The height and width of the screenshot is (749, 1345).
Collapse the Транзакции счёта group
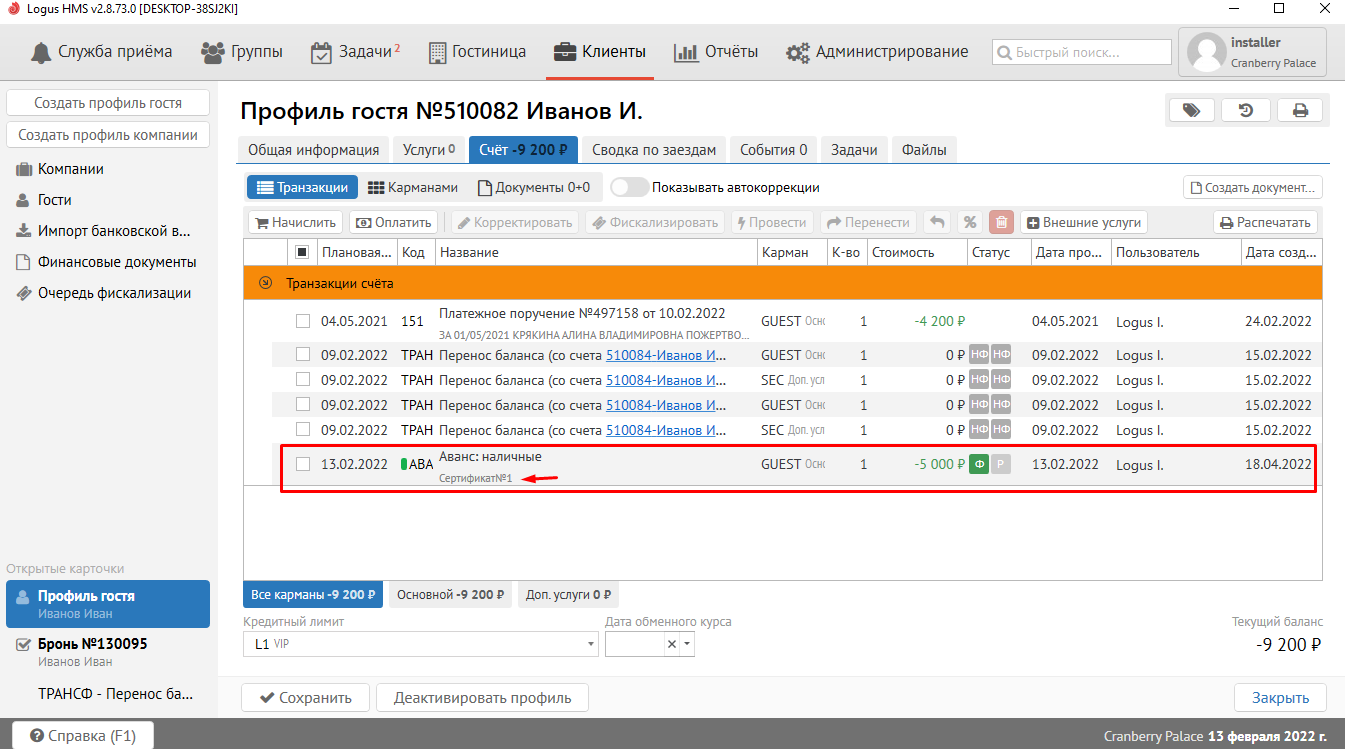click(x=265, y=283)
